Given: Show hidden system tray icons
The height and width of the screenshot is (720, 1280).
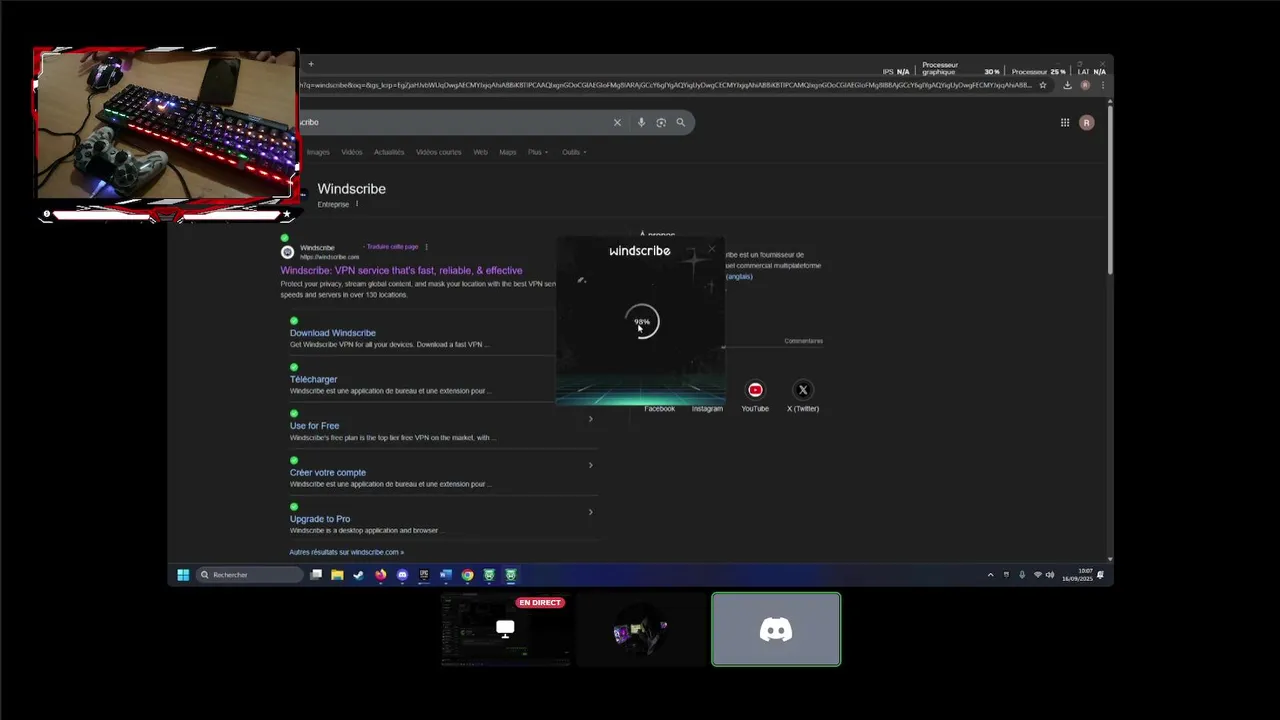Looking at the screenshot, I should coord(991,575).
